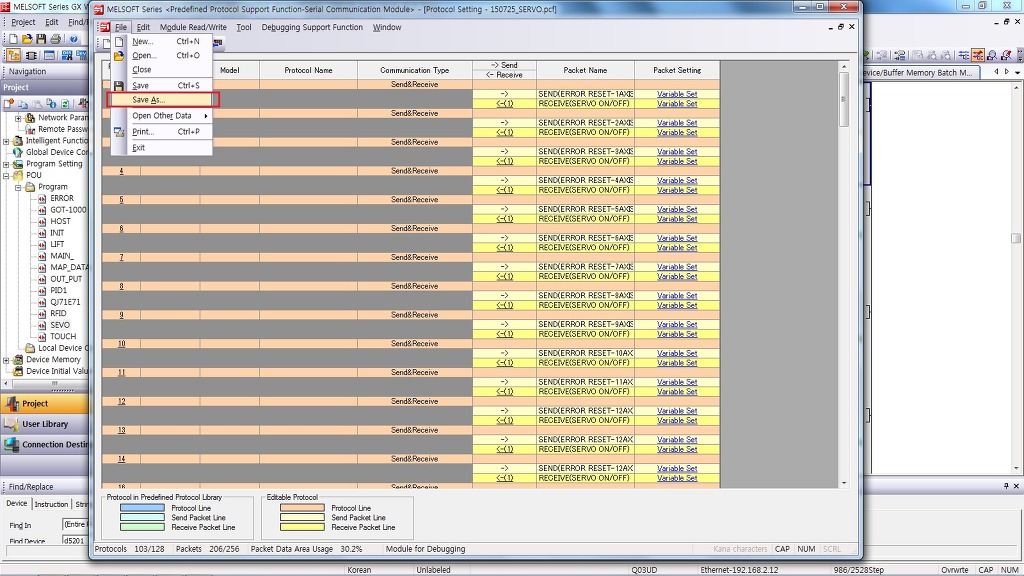Screen dimensions: 1024x576
Task: Open the Device/Buffer Memory Batch Monitor tab
Action: tap(919, 72)
